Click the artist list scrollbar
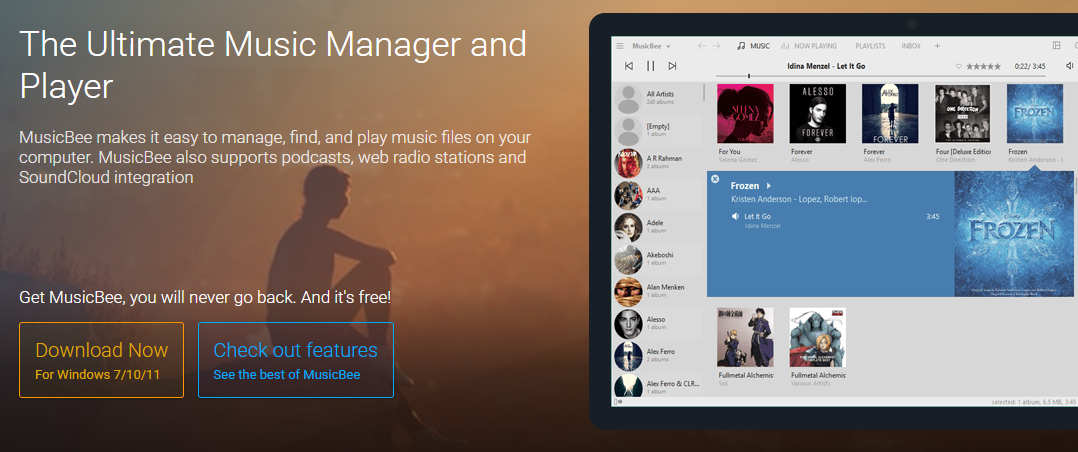 pos(704,92)
